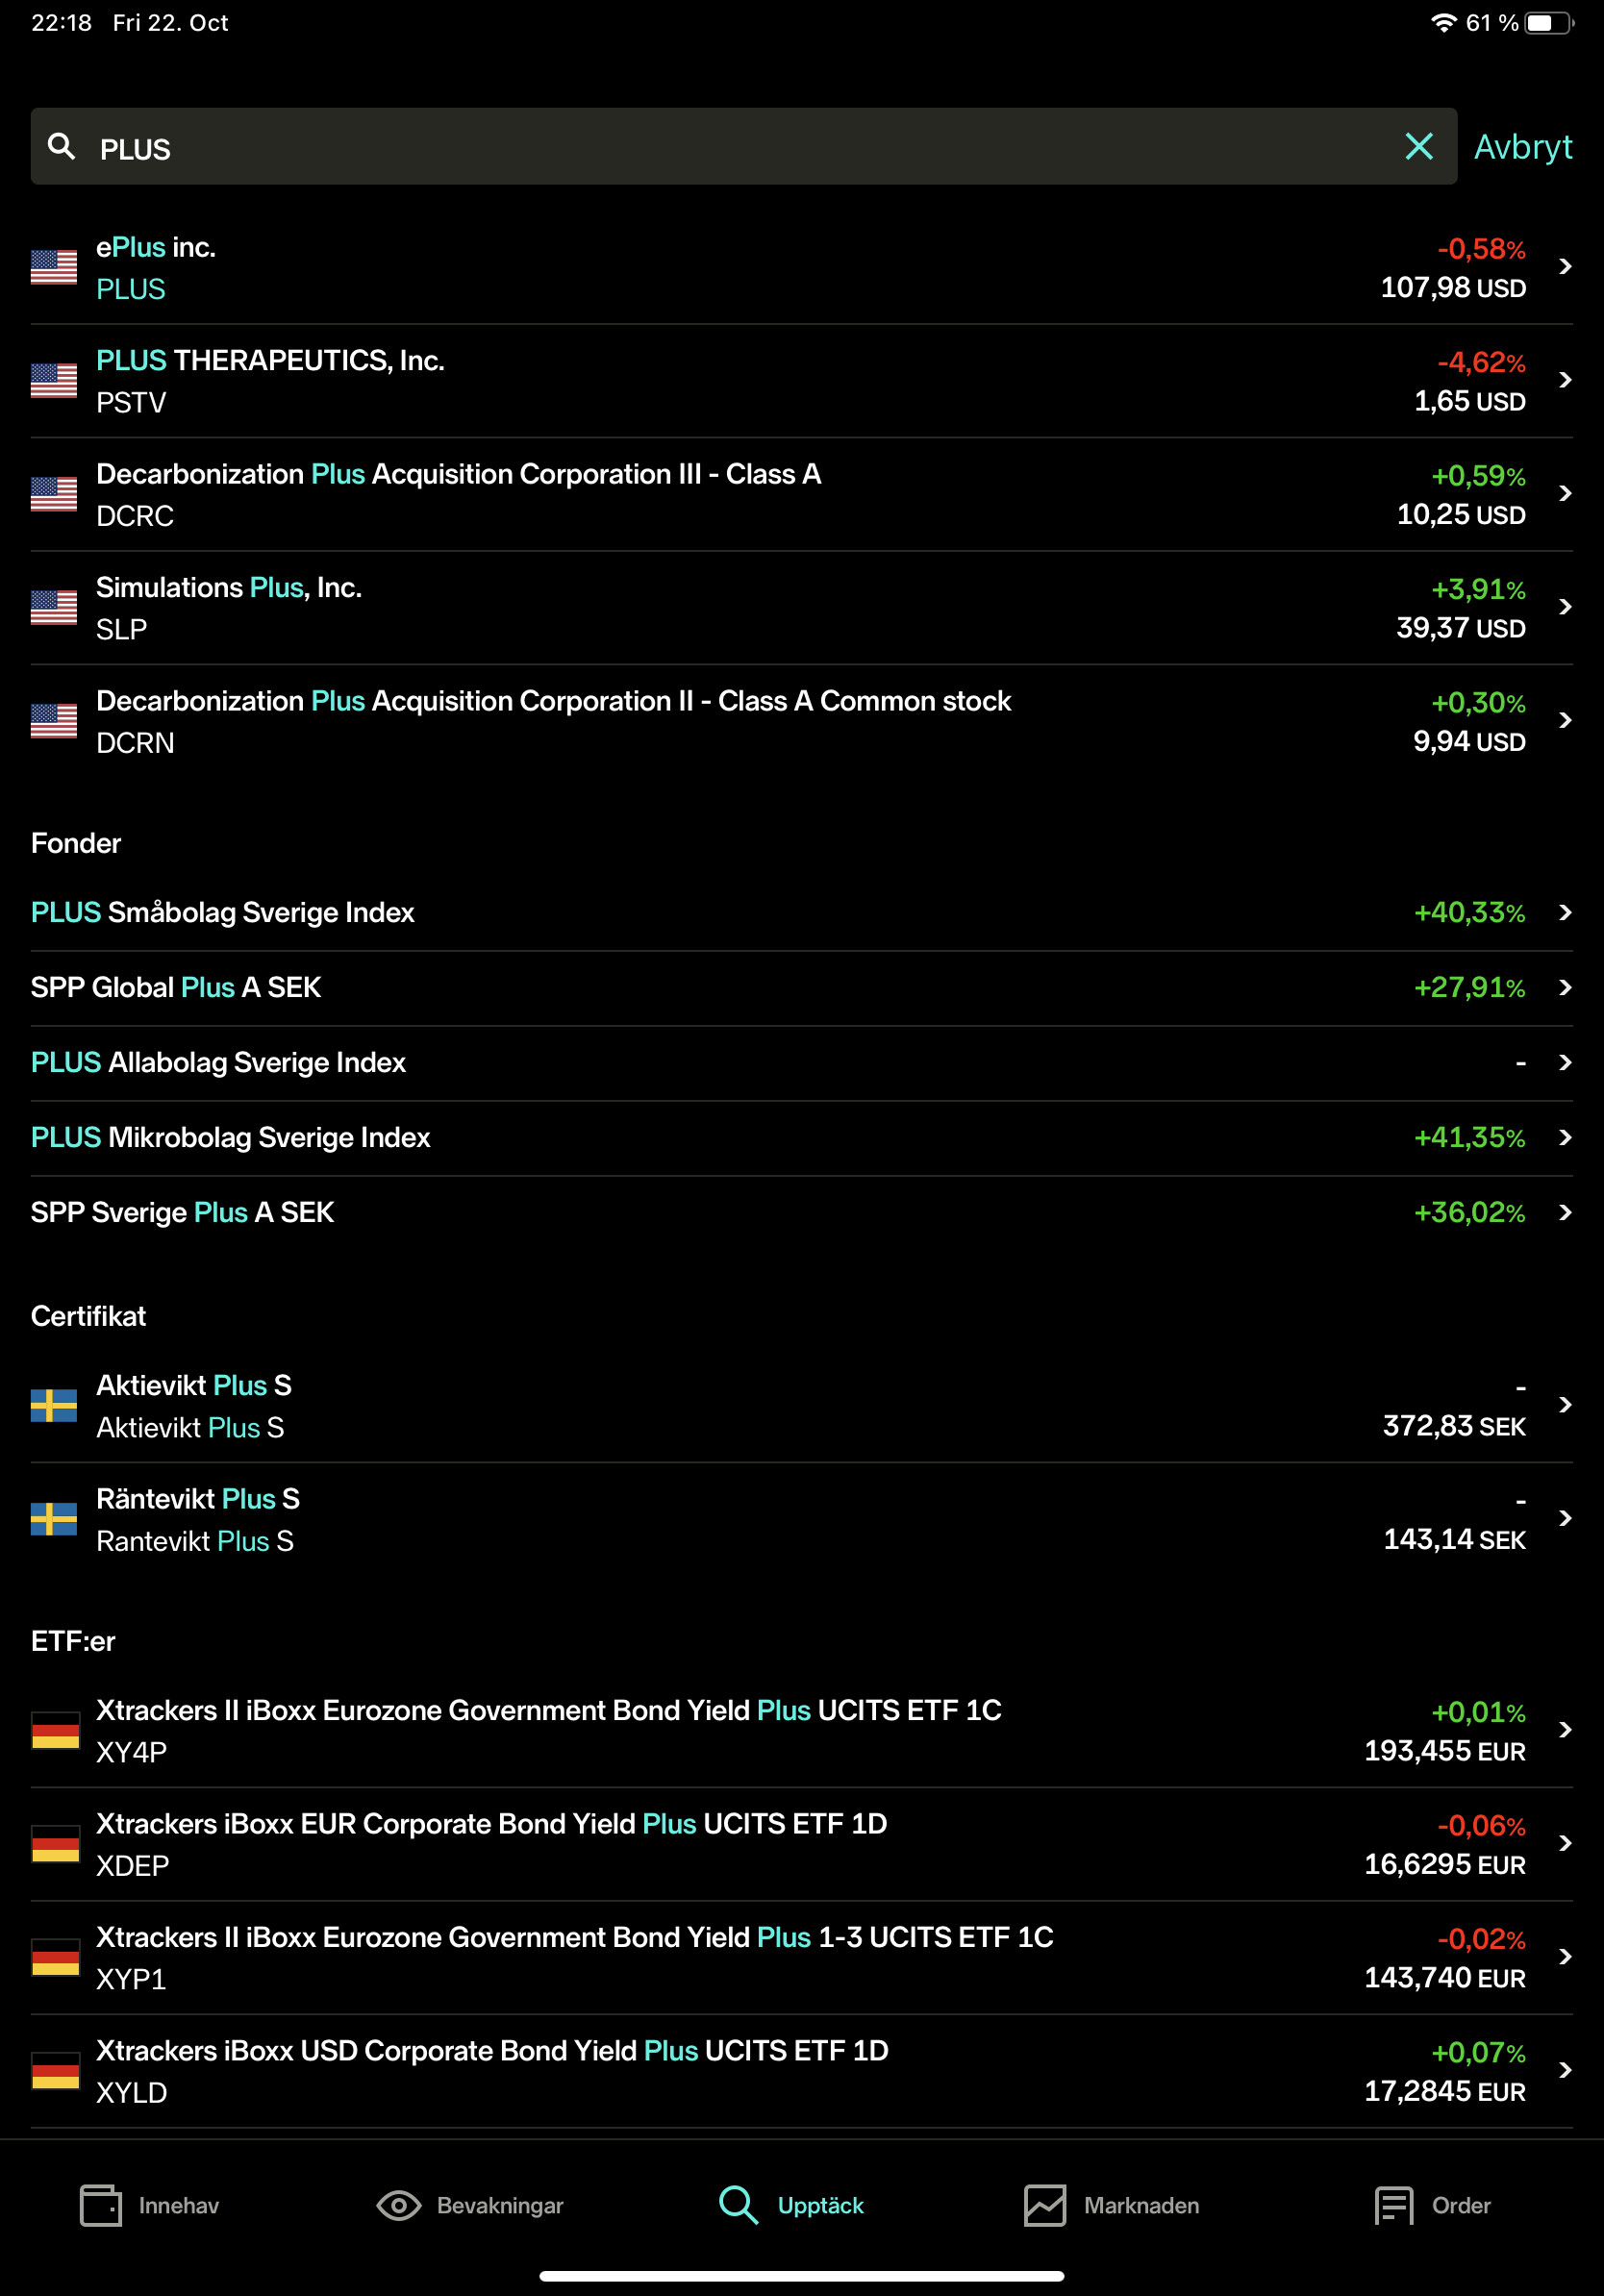Tap Swedish flag beside Aktievikt Plus S
This screenshot has width=1604, height=2296.
pos(54,1405)
